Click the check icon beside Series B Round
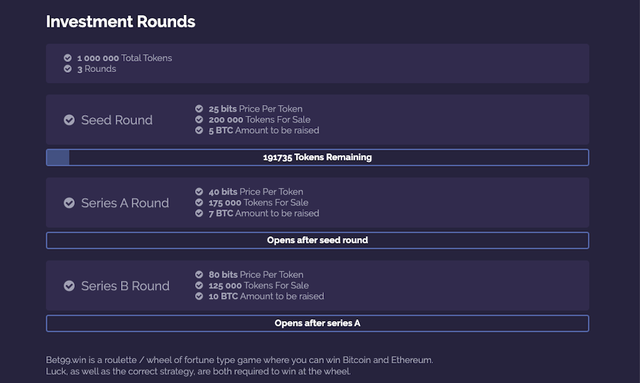Screen dimensions: 640x383 pos(69,286)
